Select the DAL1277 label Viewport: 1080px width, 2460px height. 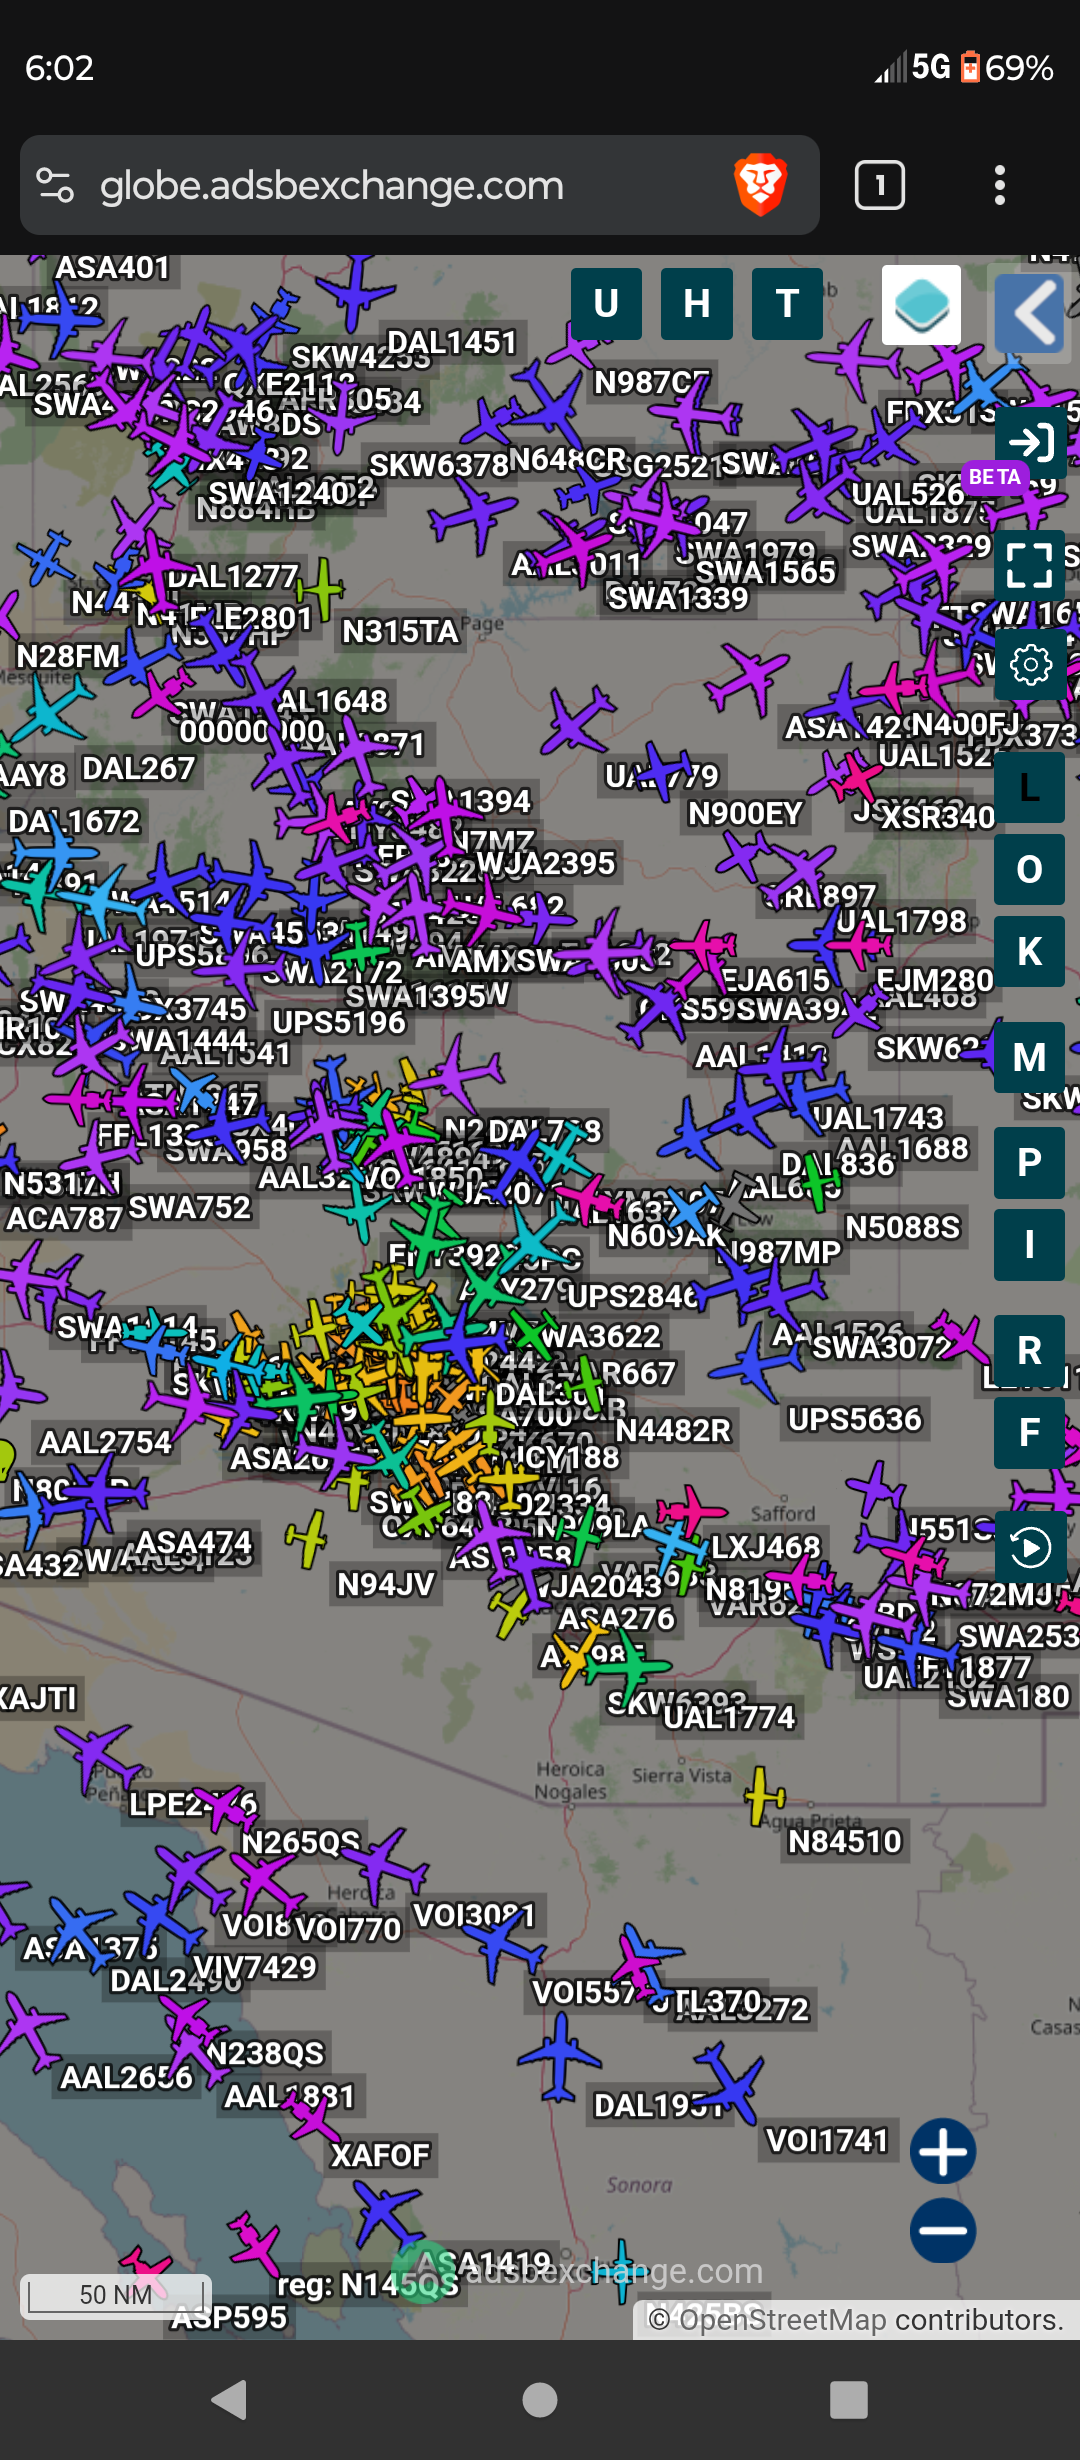[x=232, y=577]
